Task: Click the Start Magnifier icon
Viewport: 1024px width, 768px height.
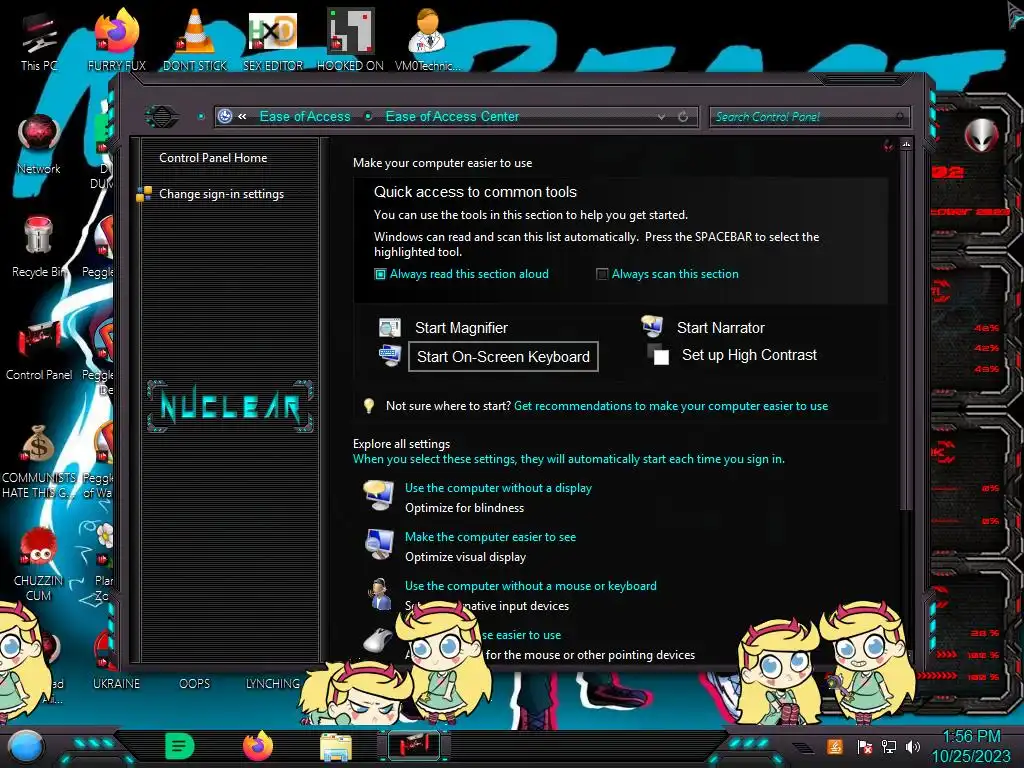Action: click(390, 328)
